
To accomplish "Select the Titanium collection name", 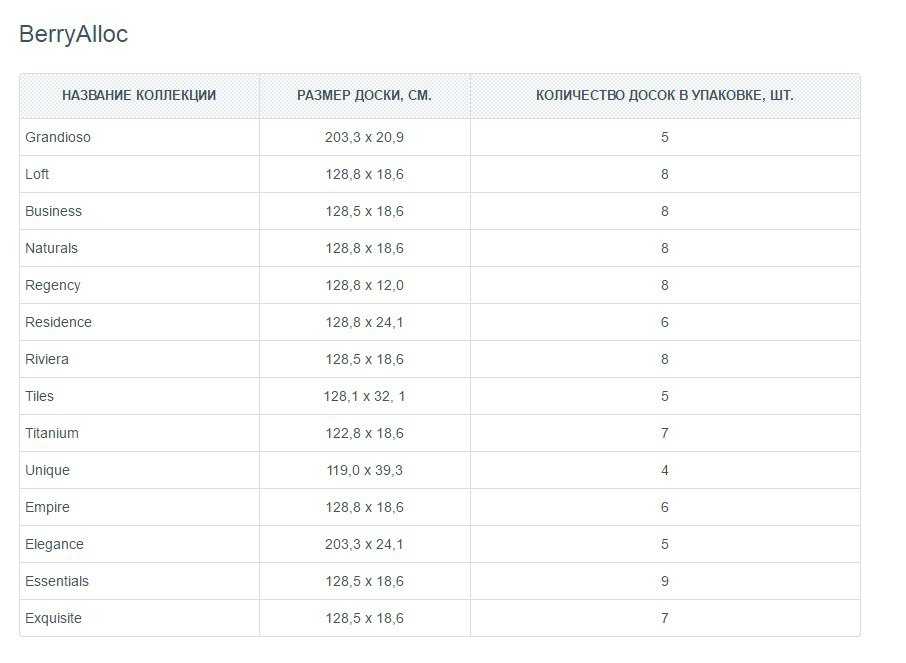I will (x=52, y=433).
